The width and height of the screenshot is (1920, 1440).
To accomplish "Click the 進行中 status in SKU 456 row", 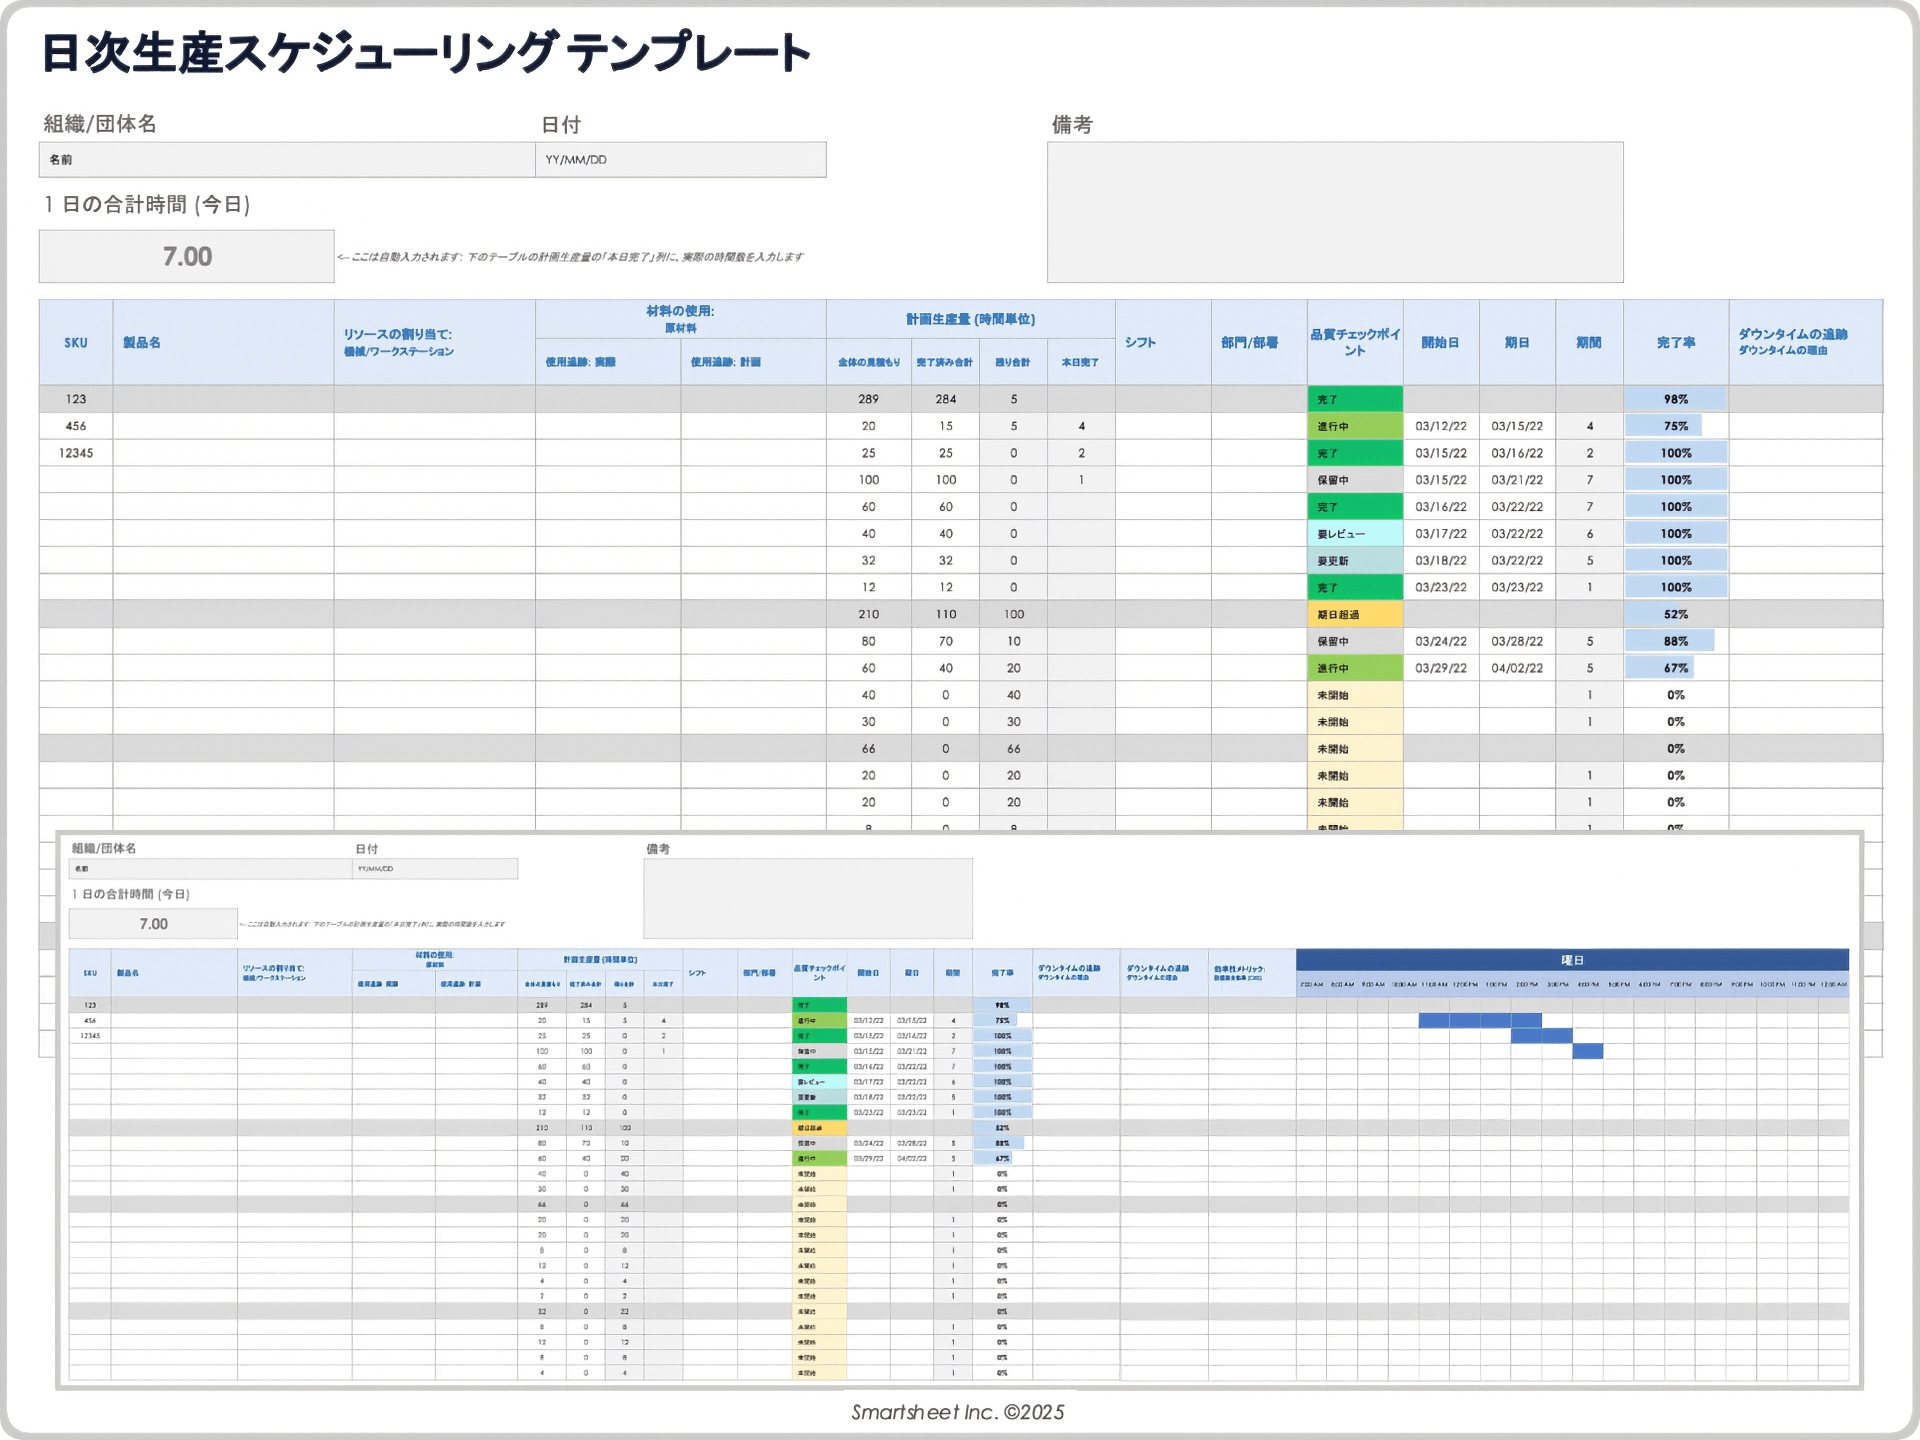I will point(1355,426).
